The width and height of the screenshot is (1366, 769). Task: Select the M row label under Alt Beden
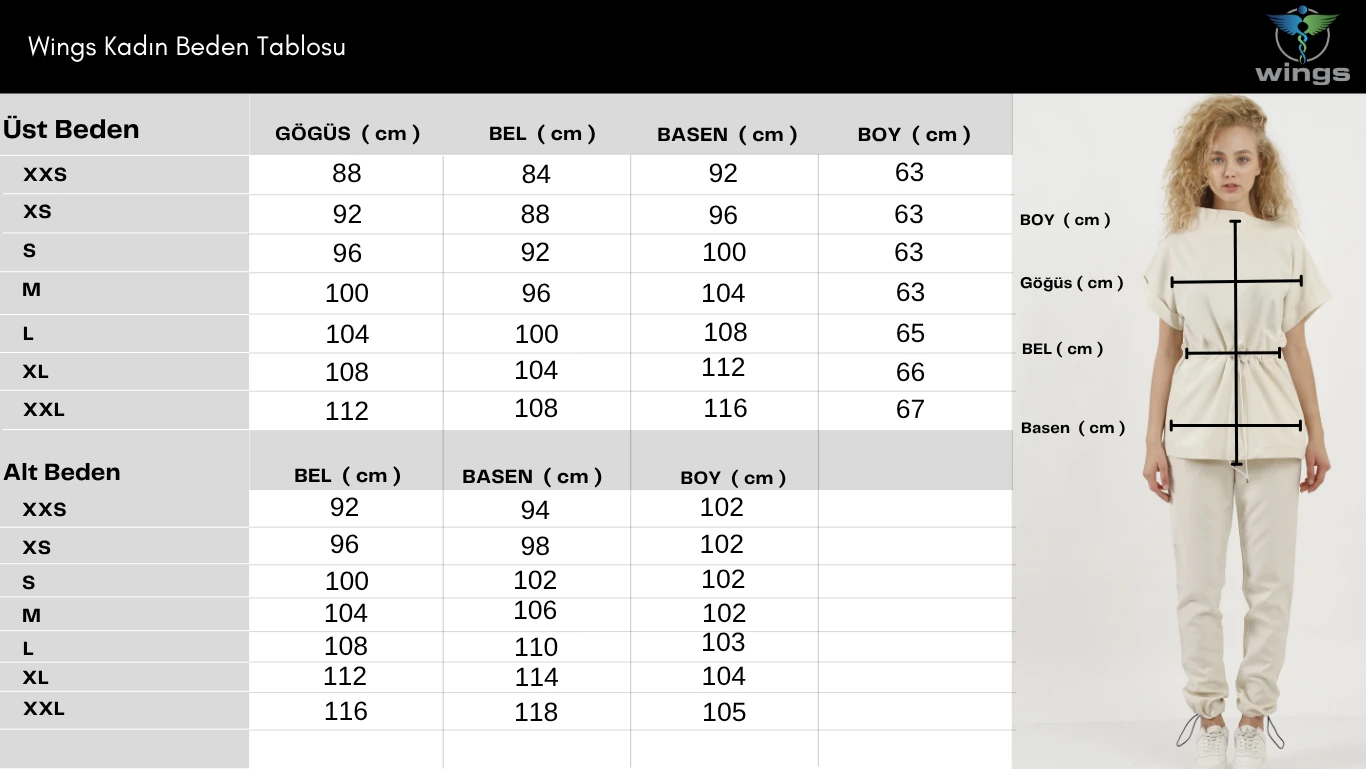point(32,616)
